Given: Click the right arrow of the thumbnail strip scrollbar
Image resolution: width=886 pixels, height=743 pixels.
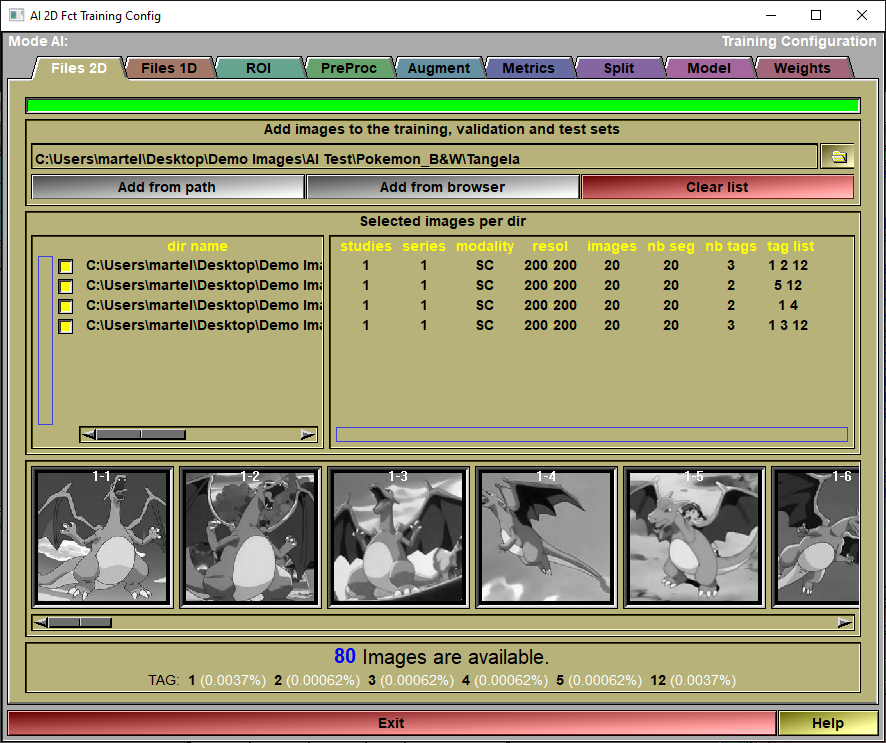Looking at the screenshot, I should (x=845, y=623).
